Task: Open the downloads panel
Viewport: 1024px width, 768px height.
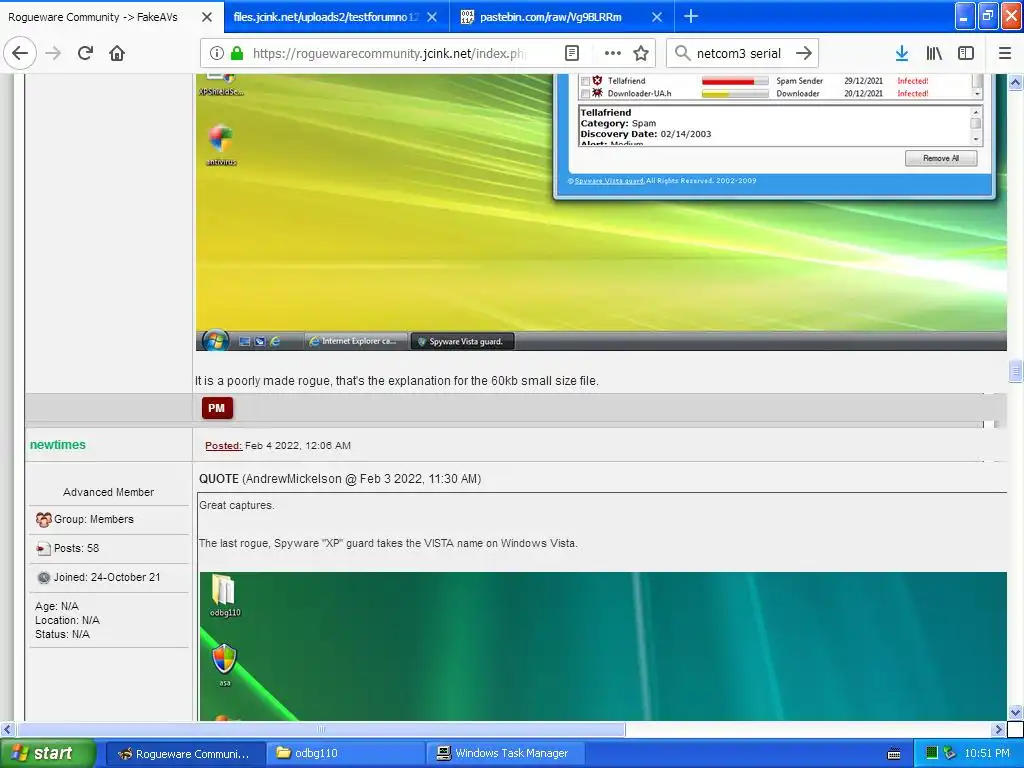Action: click(x=901, y=53)
